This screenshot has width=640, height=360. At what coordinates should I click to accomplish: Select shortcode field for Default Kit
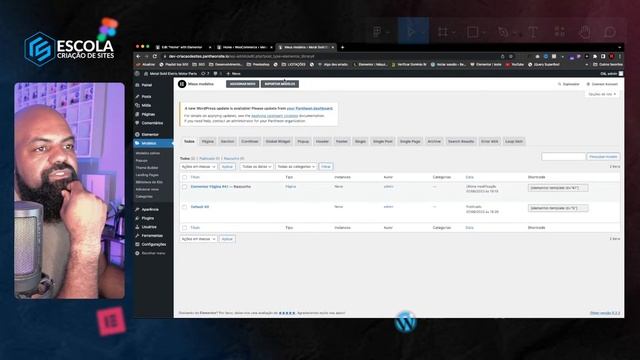[558, 208]
